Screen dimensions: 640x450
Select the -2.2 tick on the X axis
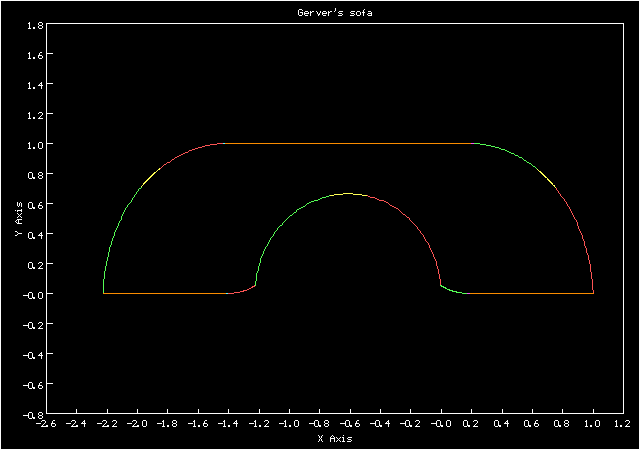click(x=107, y=424)
